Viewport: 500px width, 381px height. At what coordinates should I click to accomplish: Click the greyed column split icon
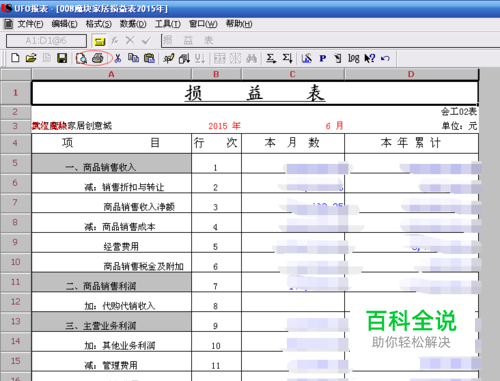point(235,58)
